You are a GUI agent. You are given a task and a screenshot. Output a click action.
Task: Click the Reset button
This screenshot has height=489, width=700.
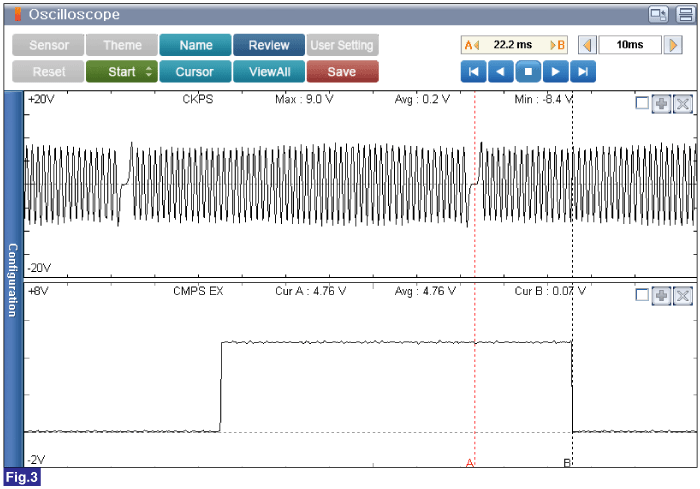click(48, 71)
